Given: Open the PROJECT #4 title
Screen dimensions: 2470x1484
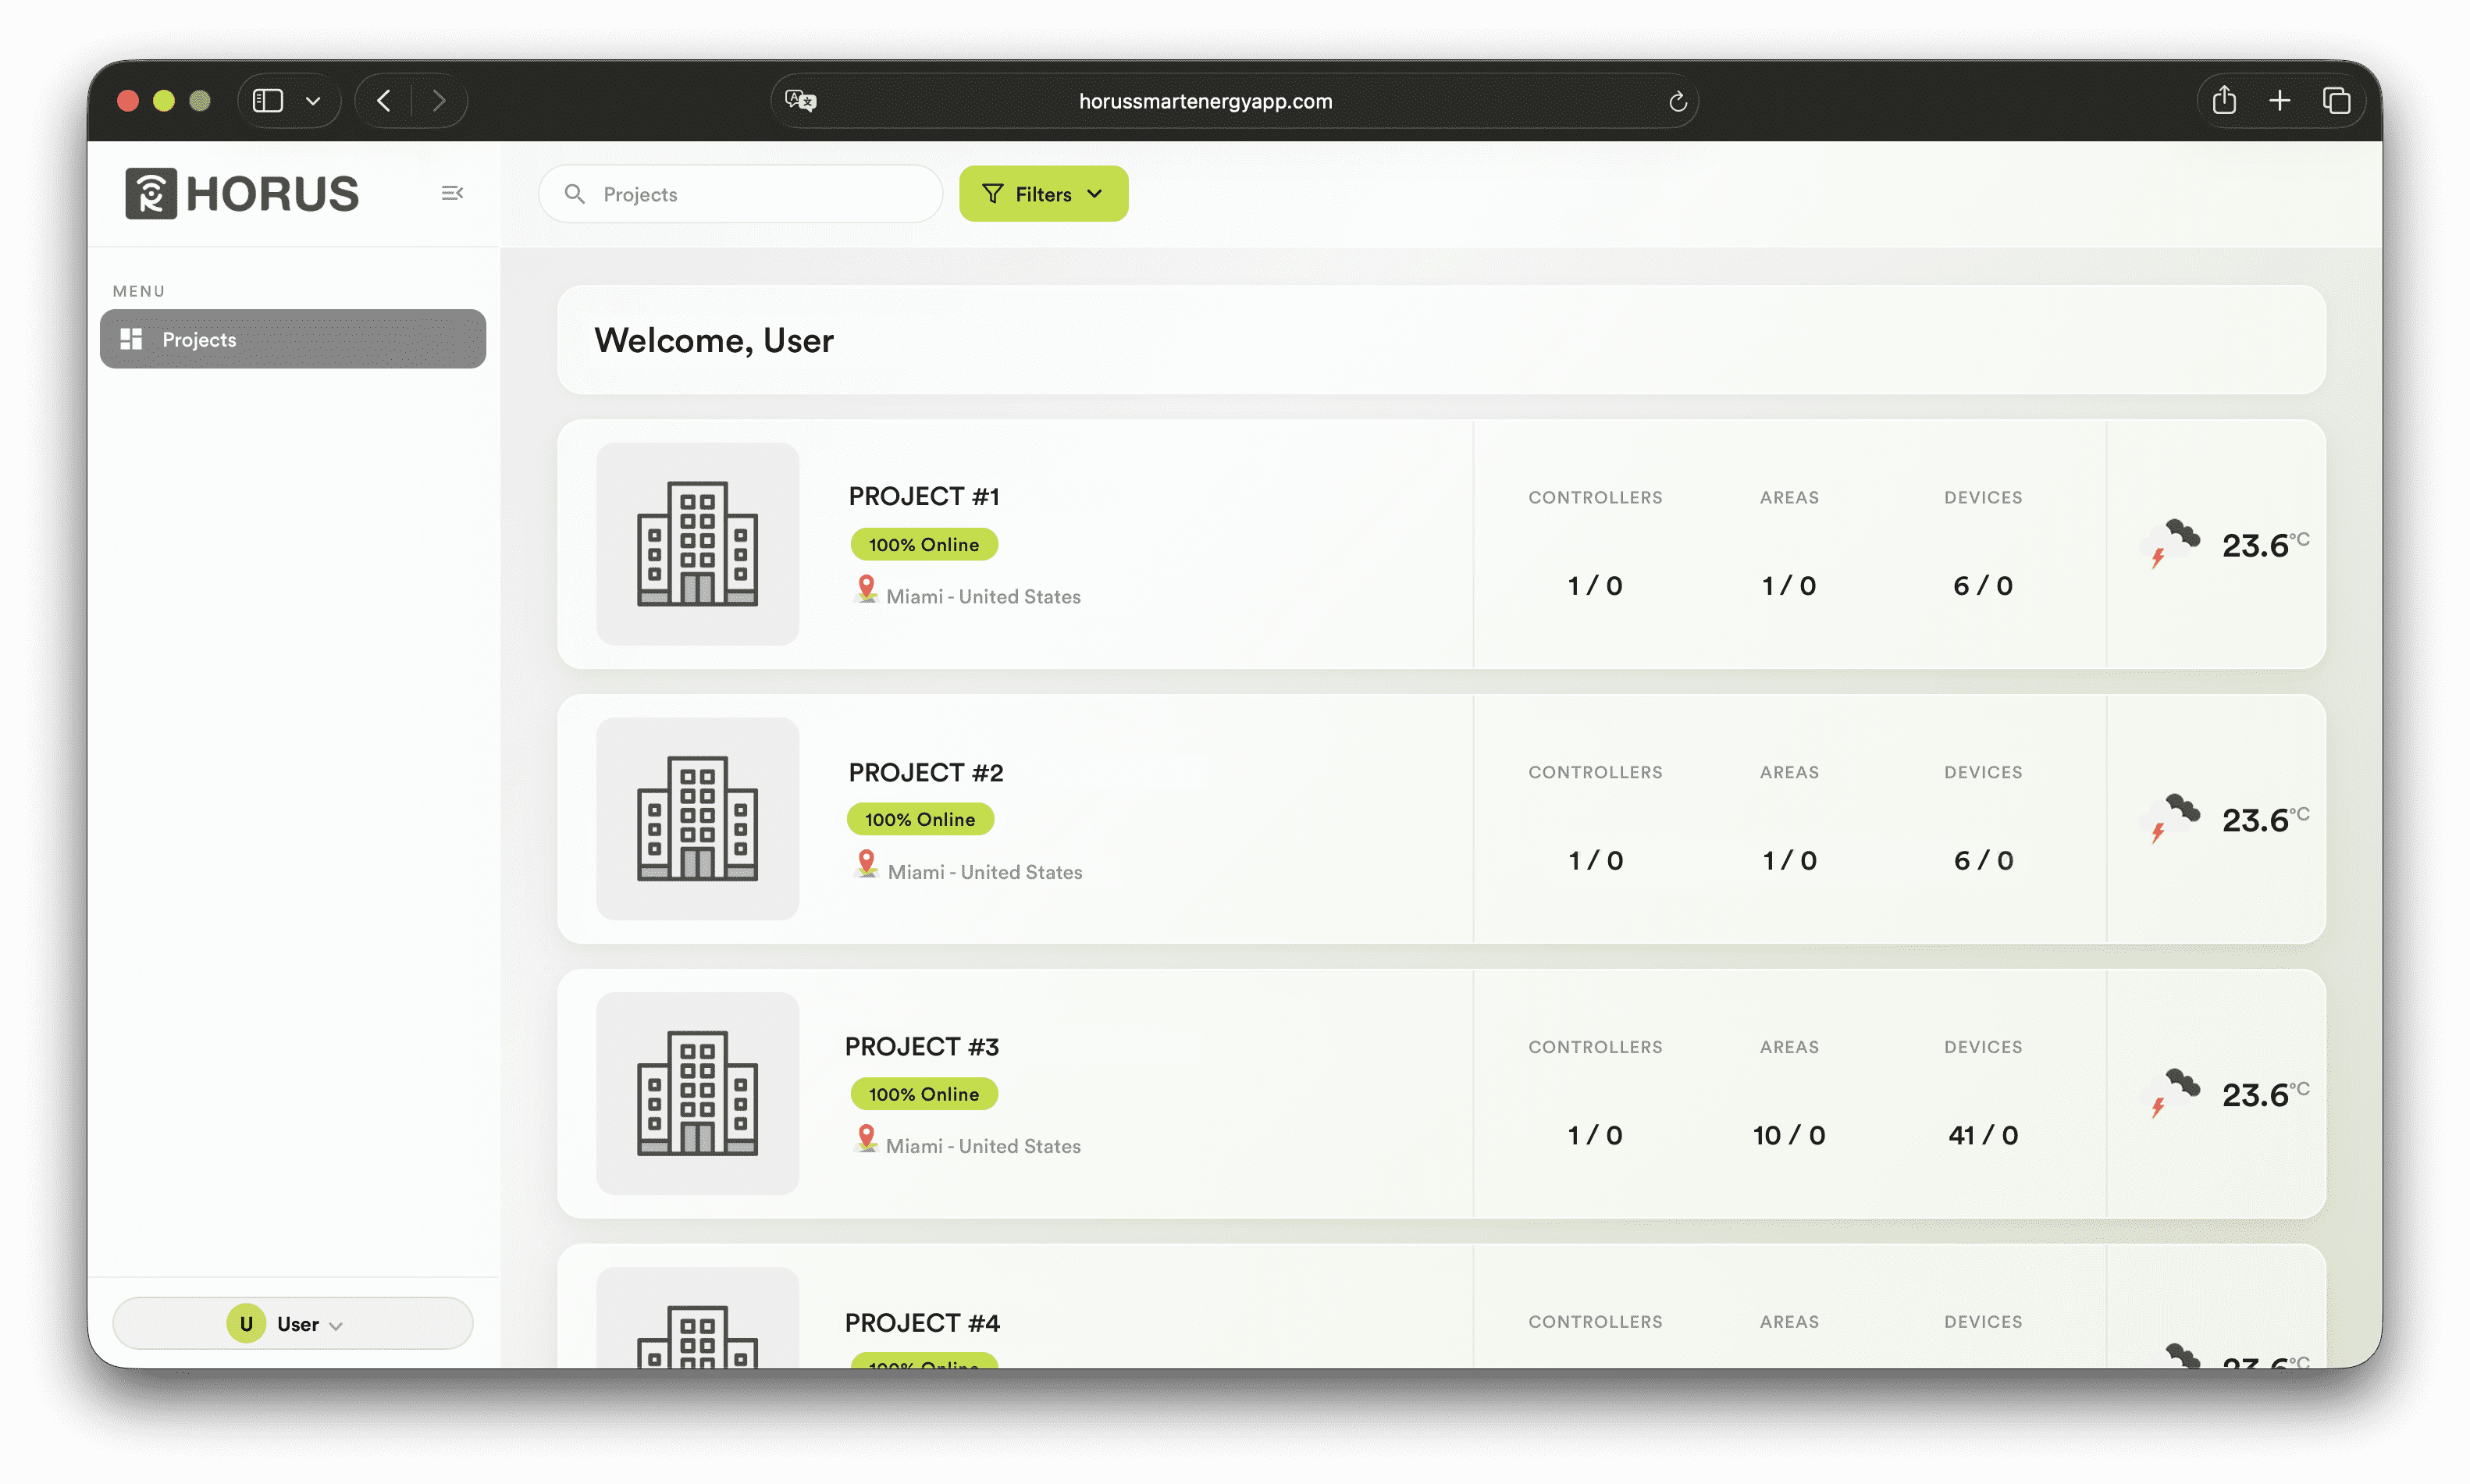Looking at the screenshot, I should [x=922, y=1322].
